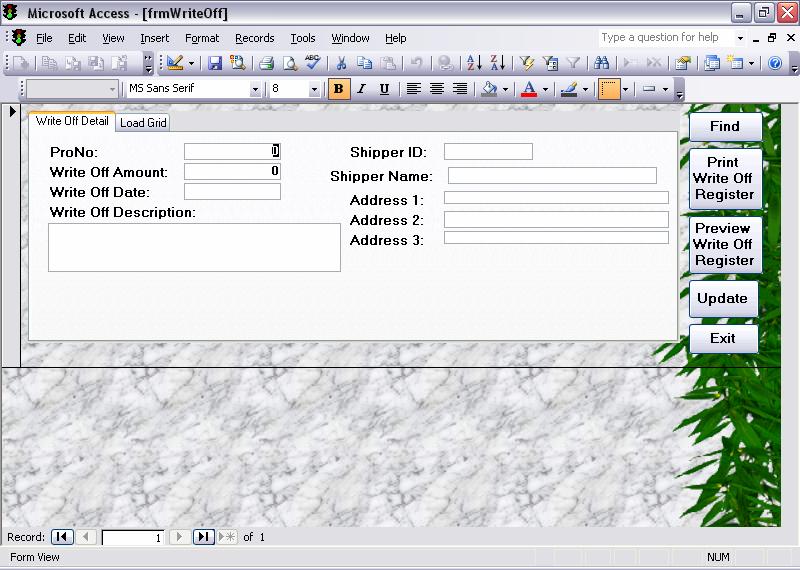Click the Find binoculars icon

601,63
